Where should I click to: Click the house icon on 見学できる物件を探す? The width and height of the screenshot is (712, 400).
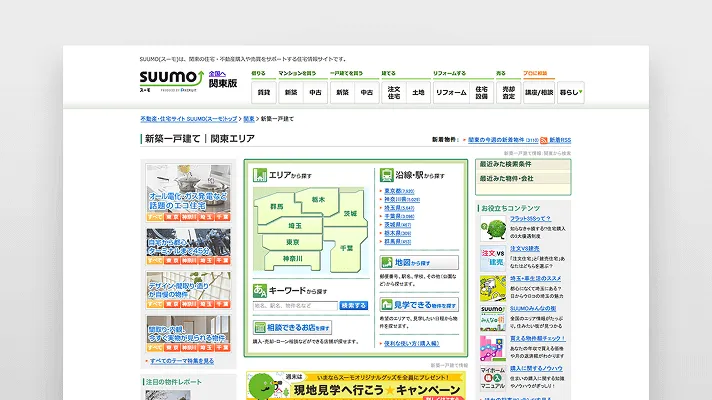[x=388, y=303]
